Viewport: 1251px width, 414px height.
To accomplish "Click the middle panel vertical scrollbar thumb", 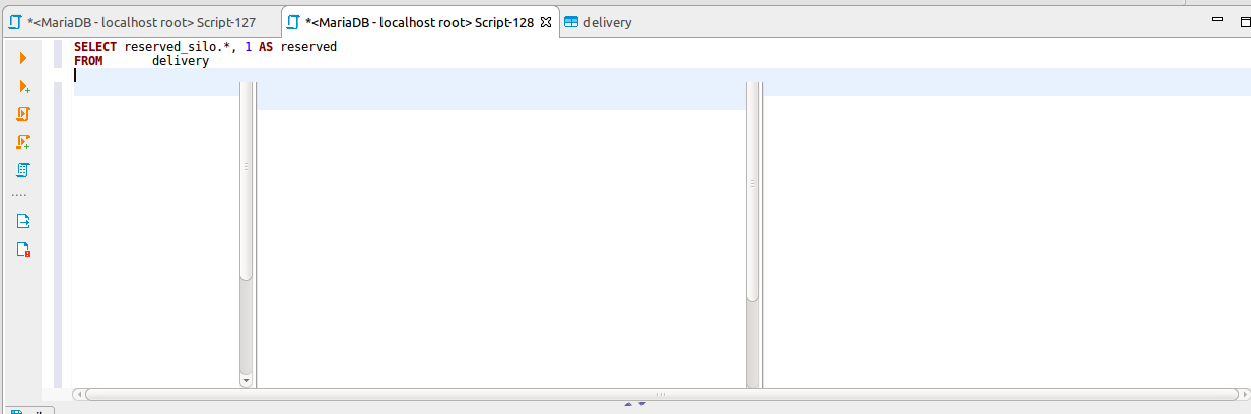I will coord(753,190).
